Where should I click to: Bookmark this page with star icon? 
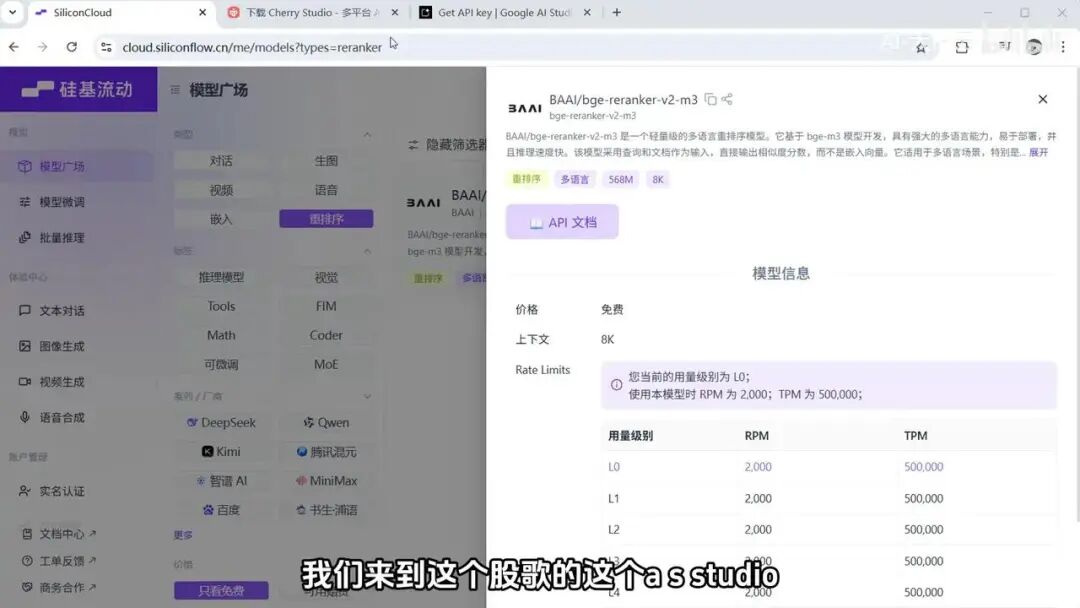pyautogui.click(x=921, y=47)
